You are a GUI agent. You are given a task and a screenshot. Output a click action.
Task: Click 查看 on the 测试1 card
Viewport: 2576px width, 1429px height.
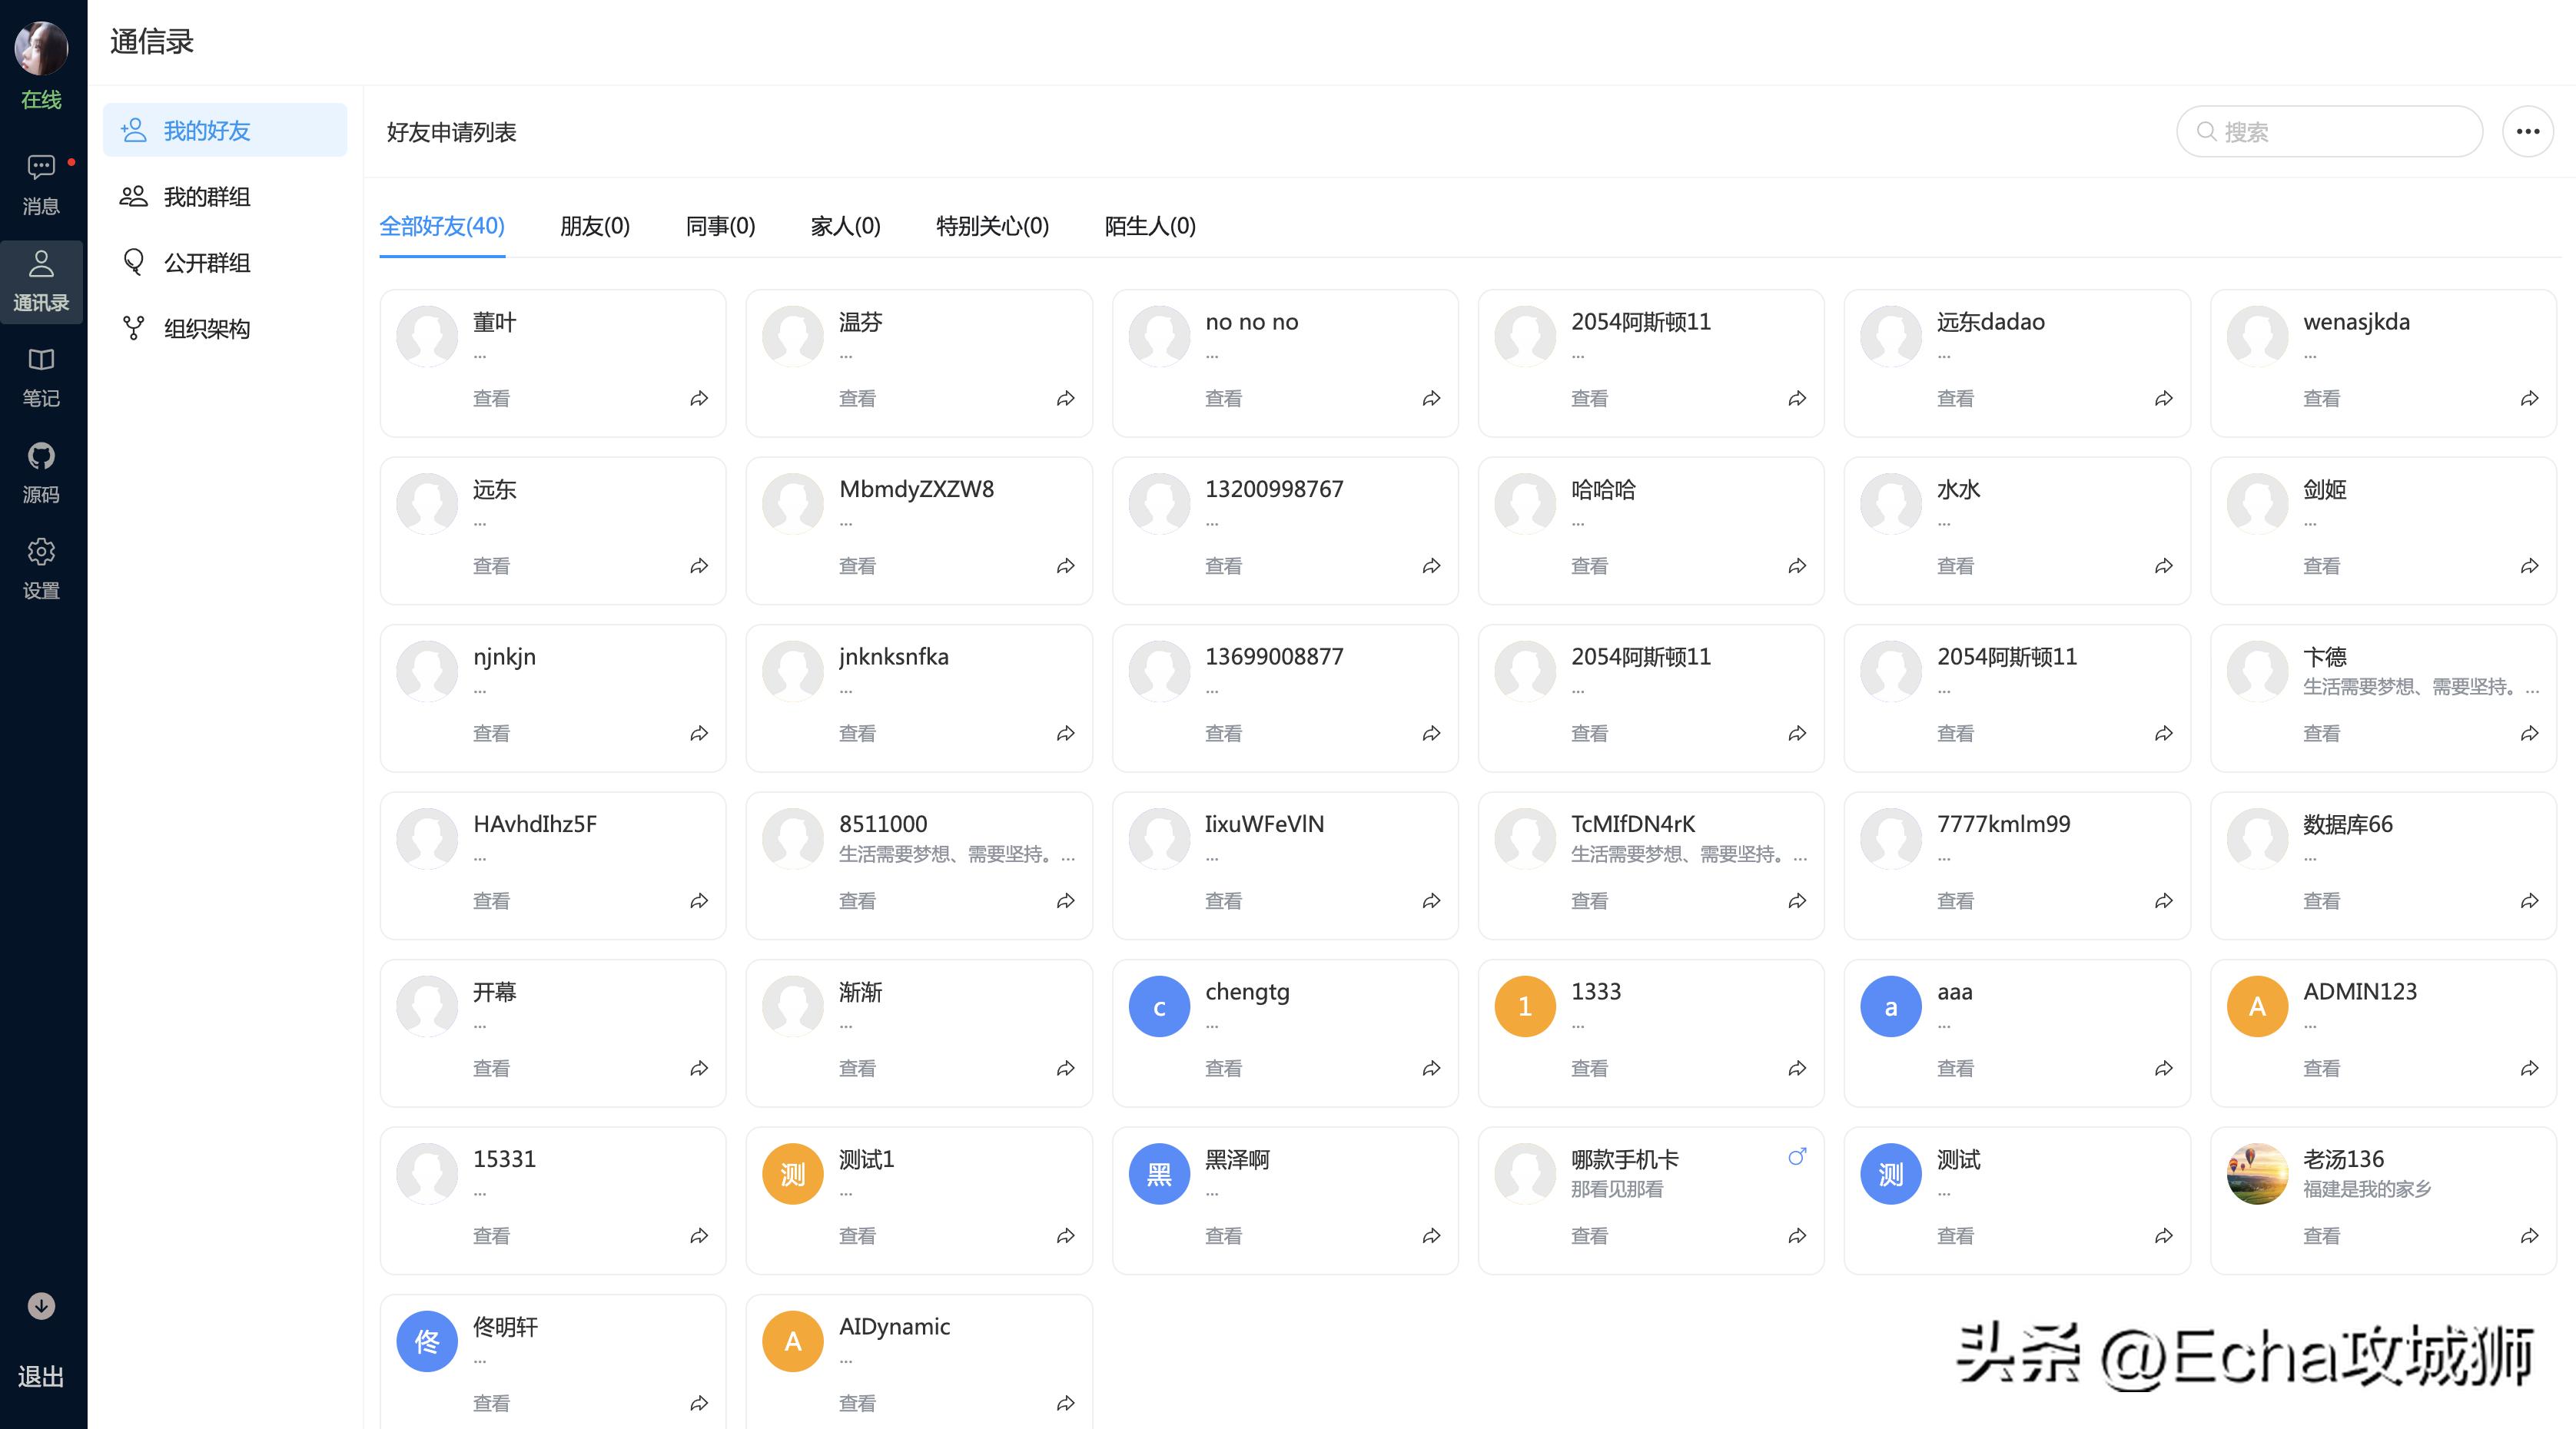click(x=857, y=1236)
